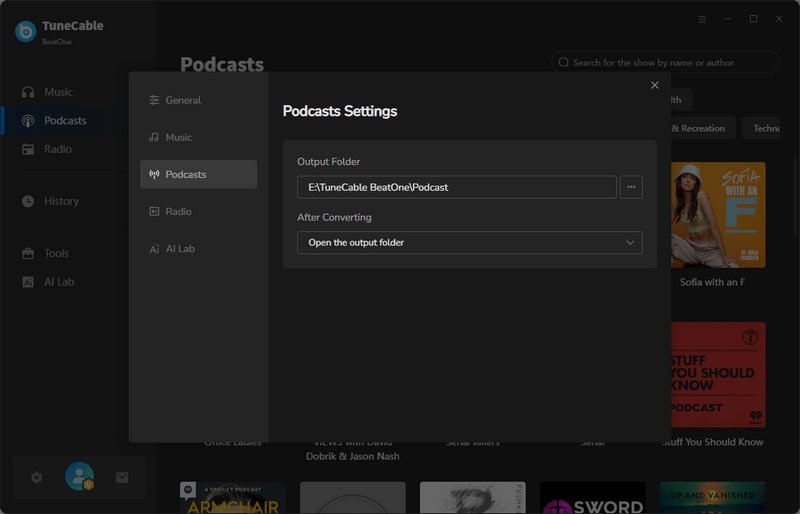Viewport: 800px width, 514px height.
Task: Browse for output folder with ellipsis button
Action: pyautogui.click(x=631, y=187)
